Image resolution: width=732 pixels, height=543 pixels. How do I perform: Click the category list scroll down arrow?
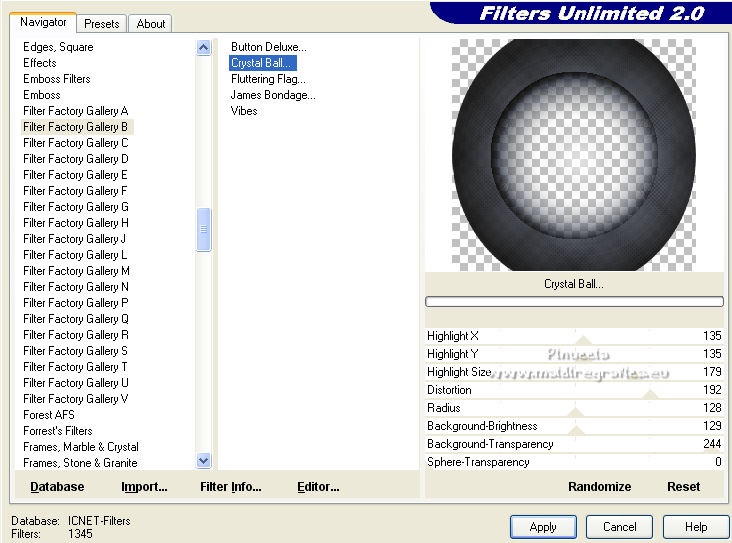pos(204,461)
